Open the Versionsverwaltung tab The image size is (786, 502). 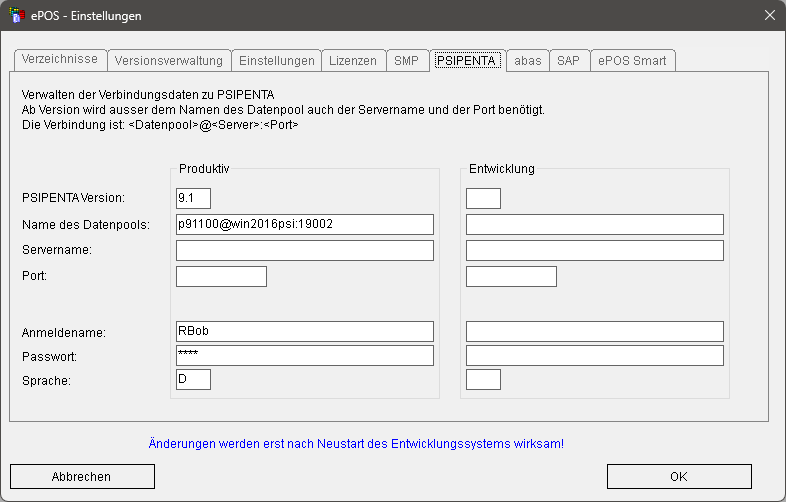169,61
